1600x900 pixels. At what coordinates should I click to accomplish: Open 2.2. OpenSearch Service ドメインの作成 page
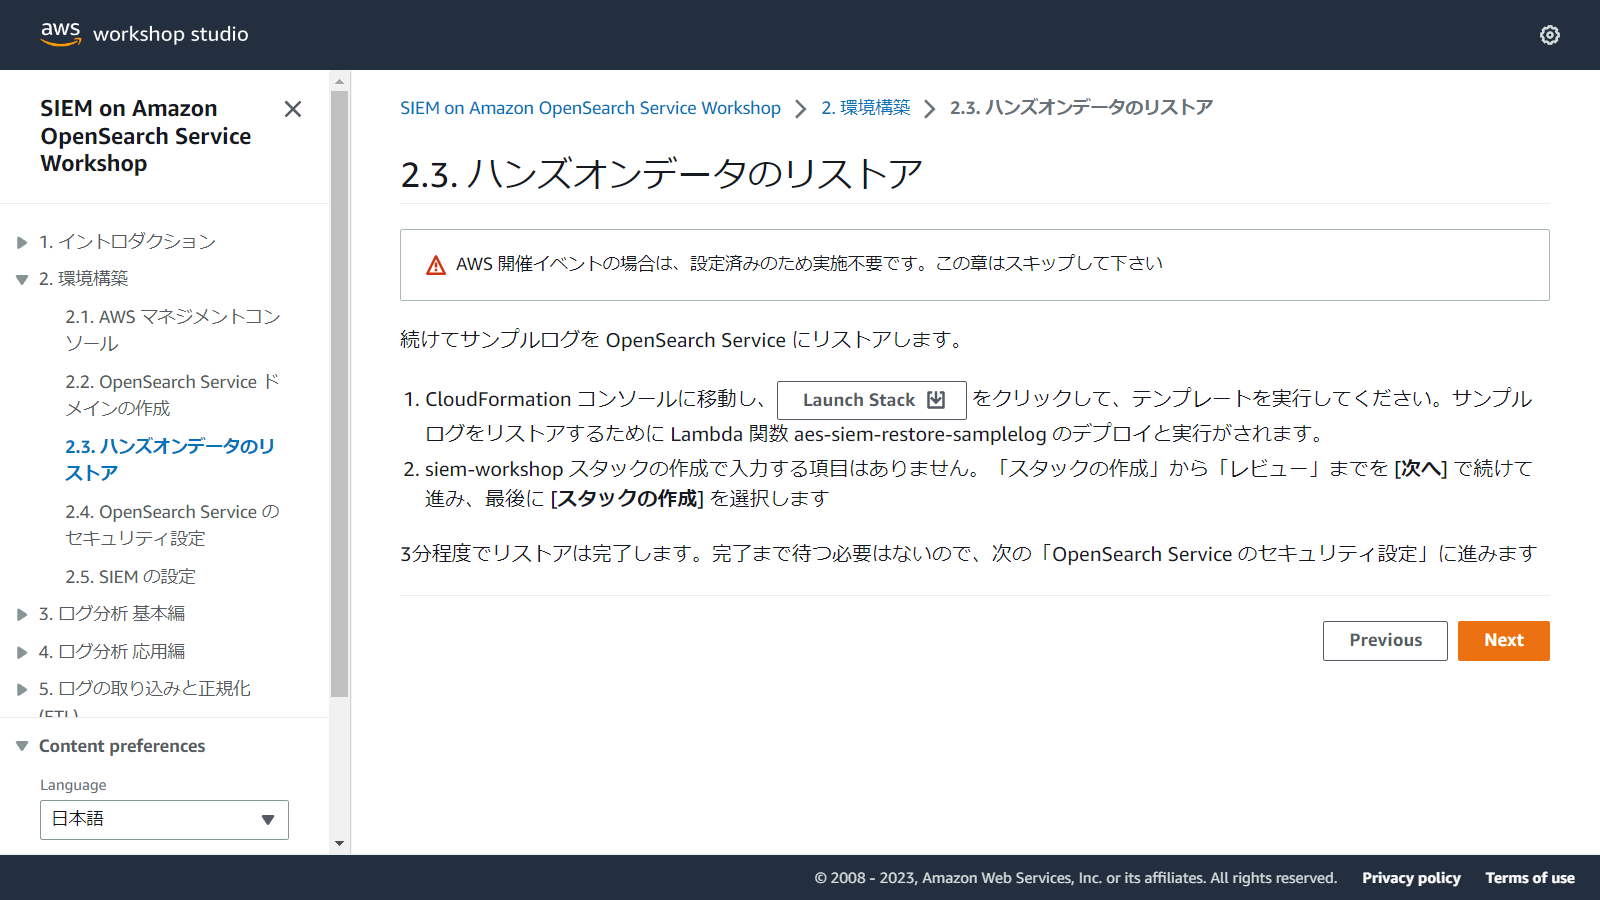(x=172, y=395)
